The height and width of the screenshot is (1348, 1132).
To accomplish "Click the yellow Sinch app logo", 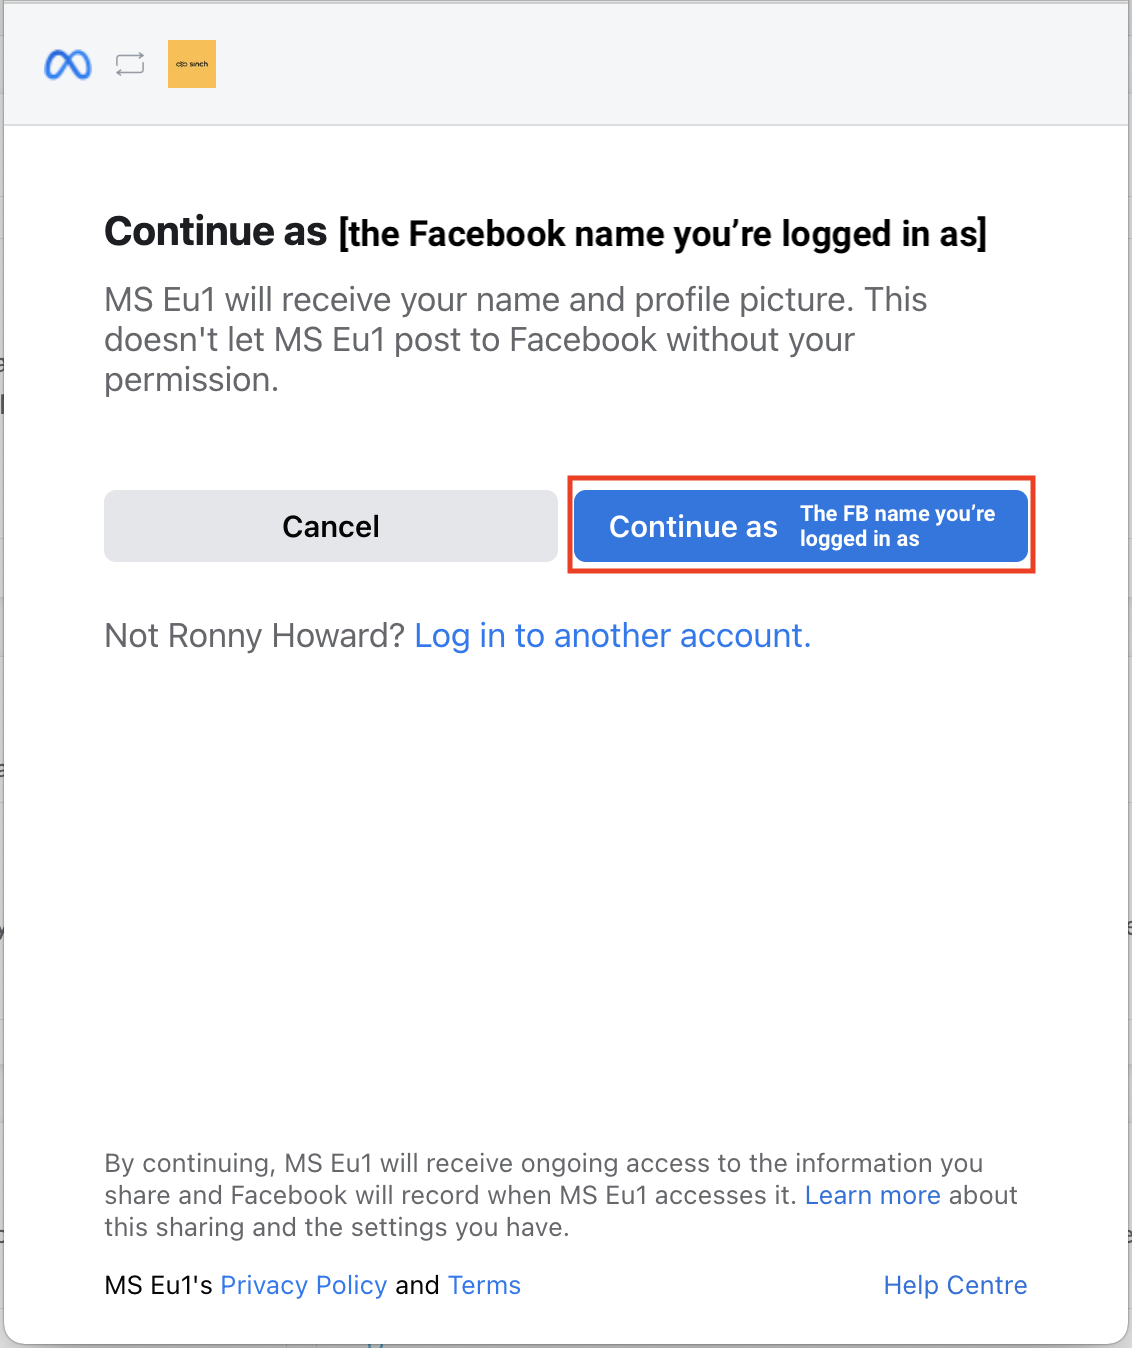I will tap(192, 64).
